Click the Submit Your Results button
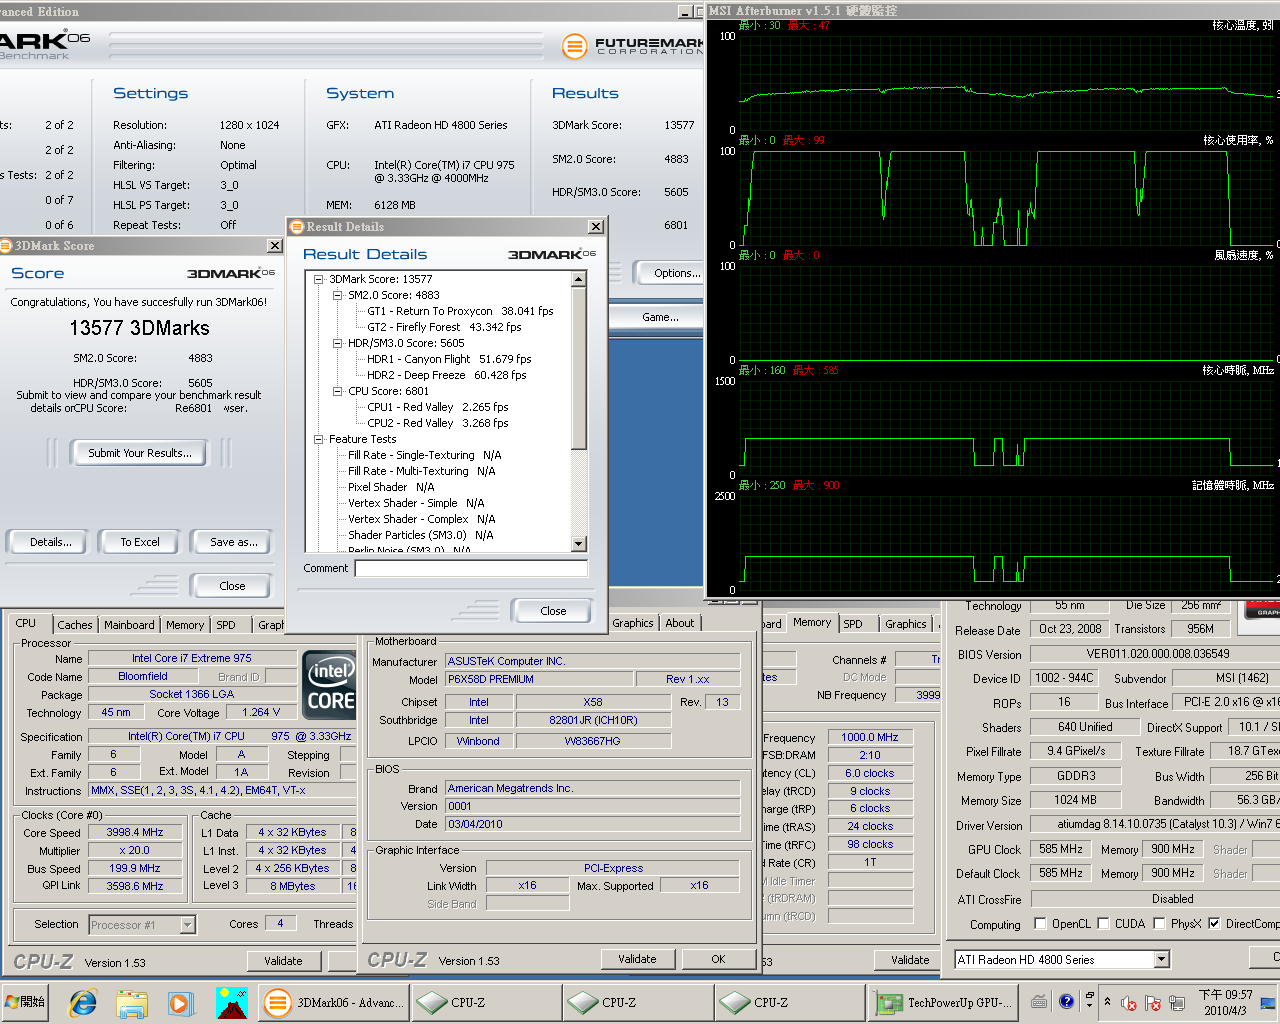1280x1024 pixels. point(139,453)
